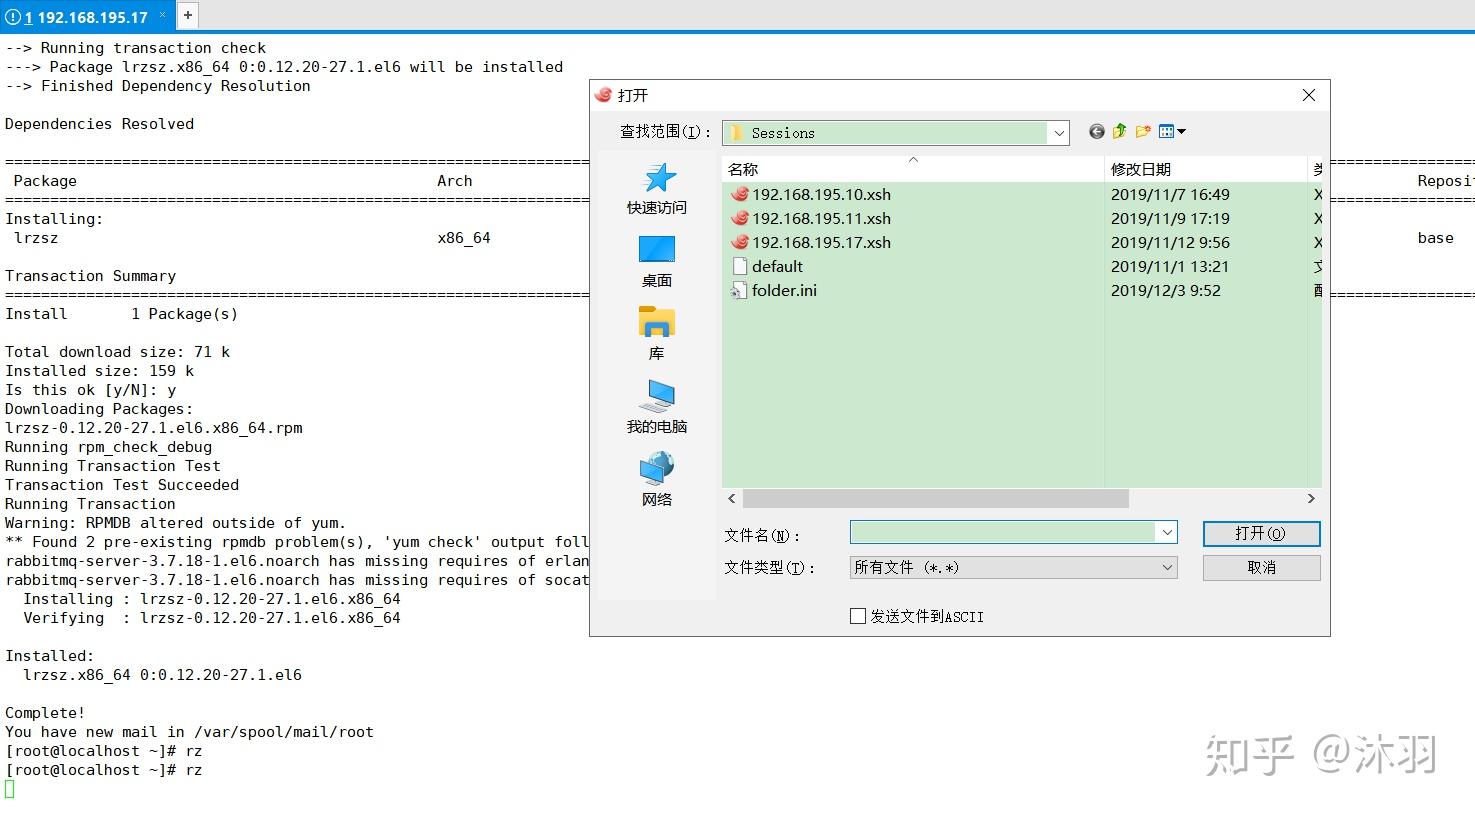Select file 192.168.195.17.xsh
1475x814 pixels.
821,243
